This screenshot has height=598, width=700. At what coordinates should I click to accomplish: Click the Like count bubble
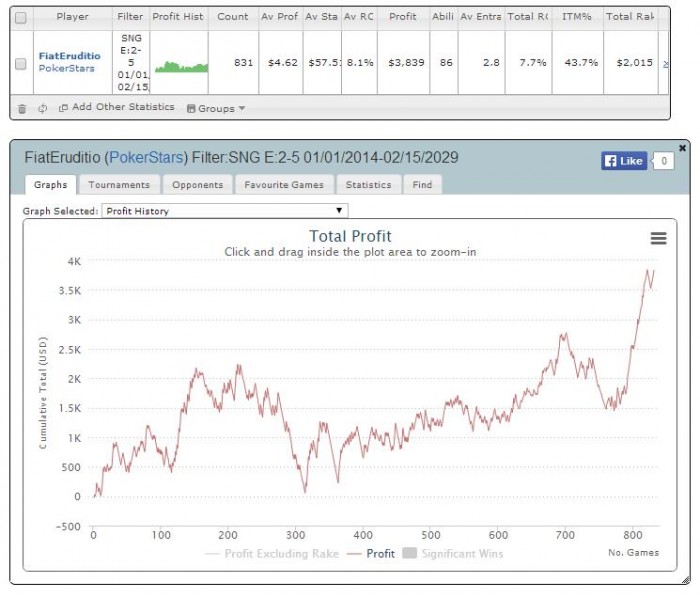(663, 161)
